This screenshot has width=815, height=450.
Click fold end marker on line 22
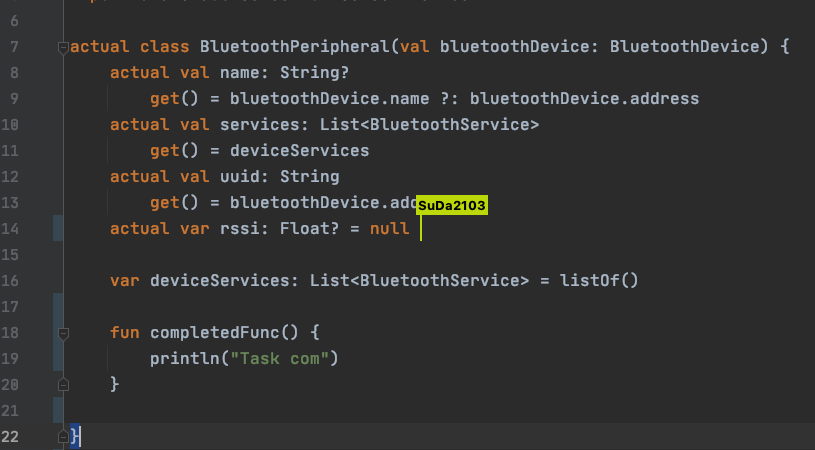coord(63,437)
